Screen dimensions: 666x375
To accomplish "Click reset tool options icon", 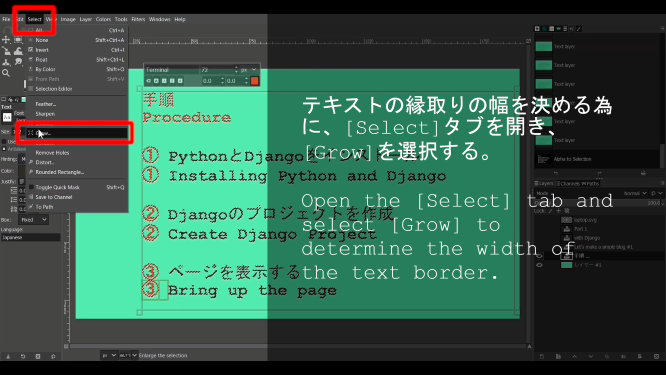I will click(53, 356).
